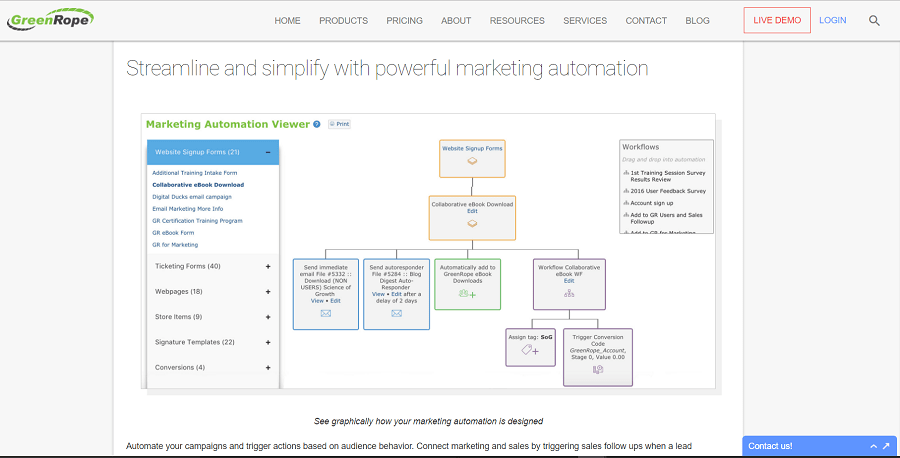
Task: Expand the Conversions (4) section
Action: [x=268, y=367]
